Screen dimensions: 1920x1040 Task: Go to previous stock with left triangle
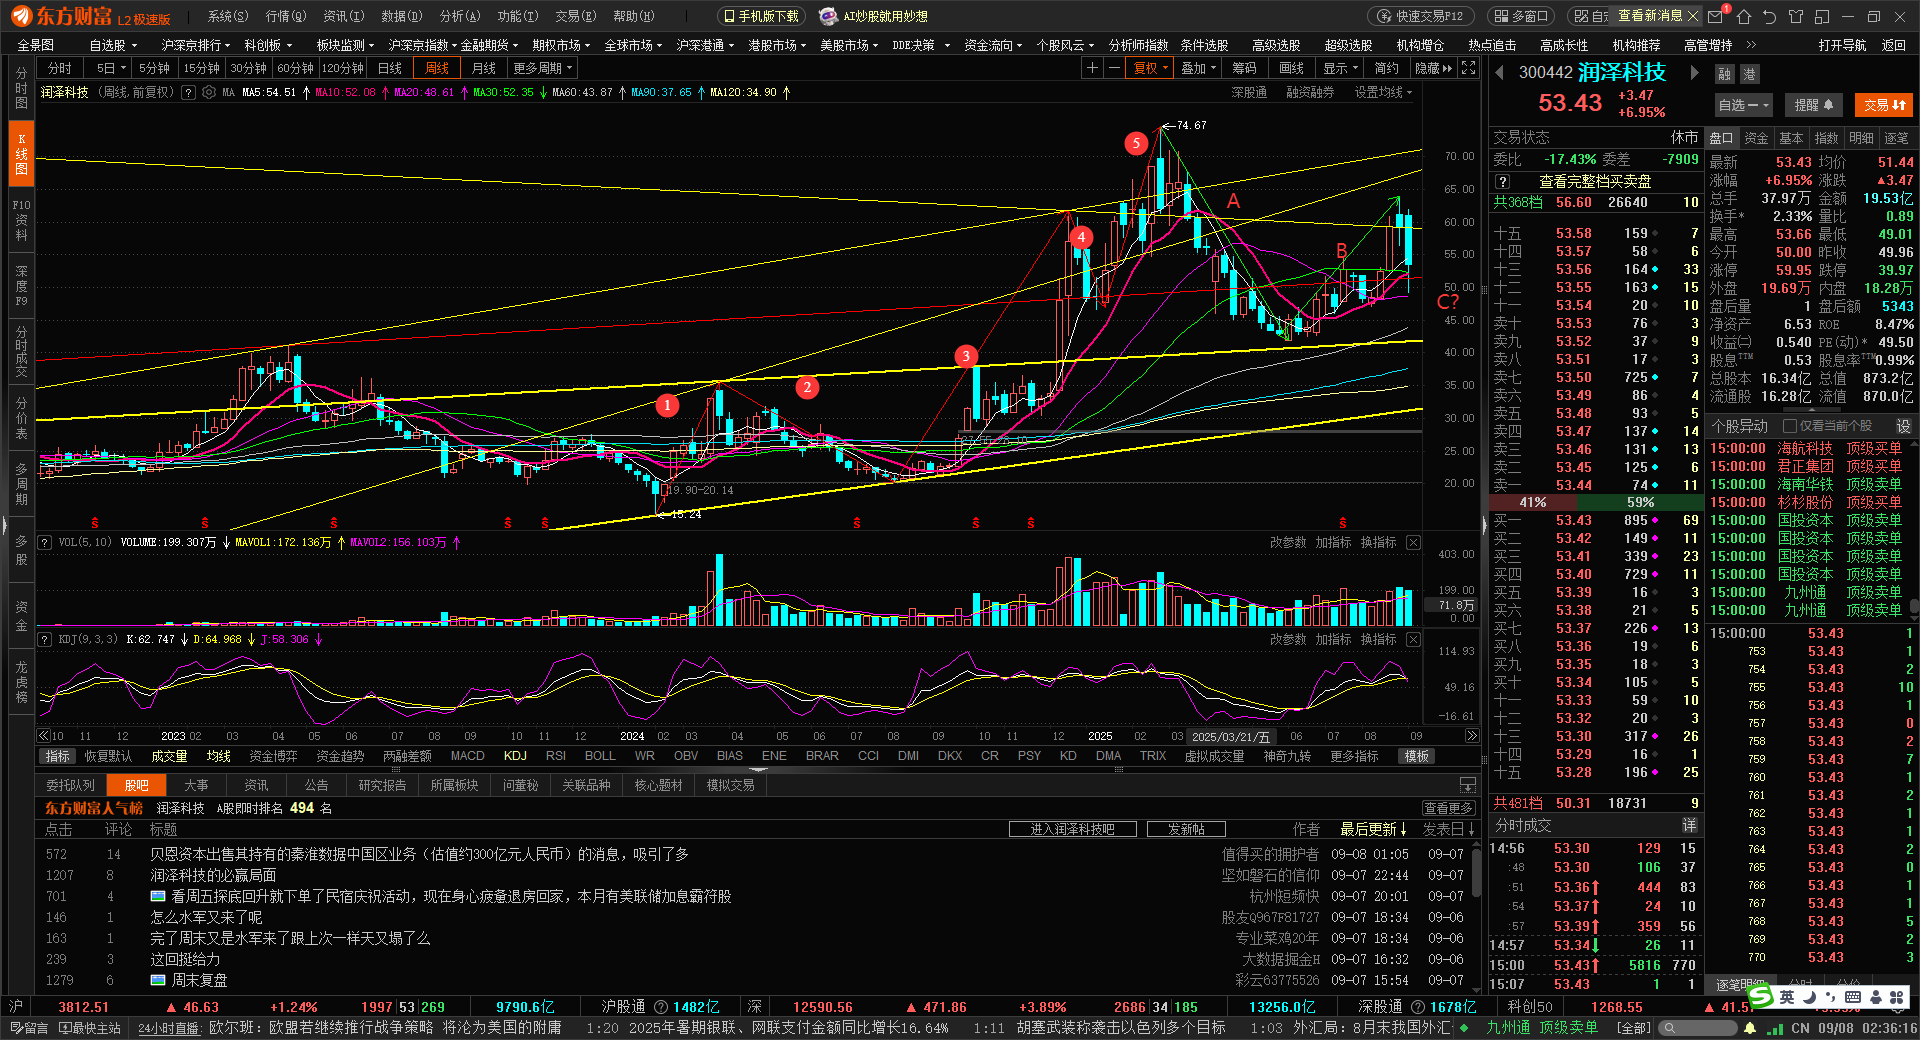click(x=1499, y=72)
